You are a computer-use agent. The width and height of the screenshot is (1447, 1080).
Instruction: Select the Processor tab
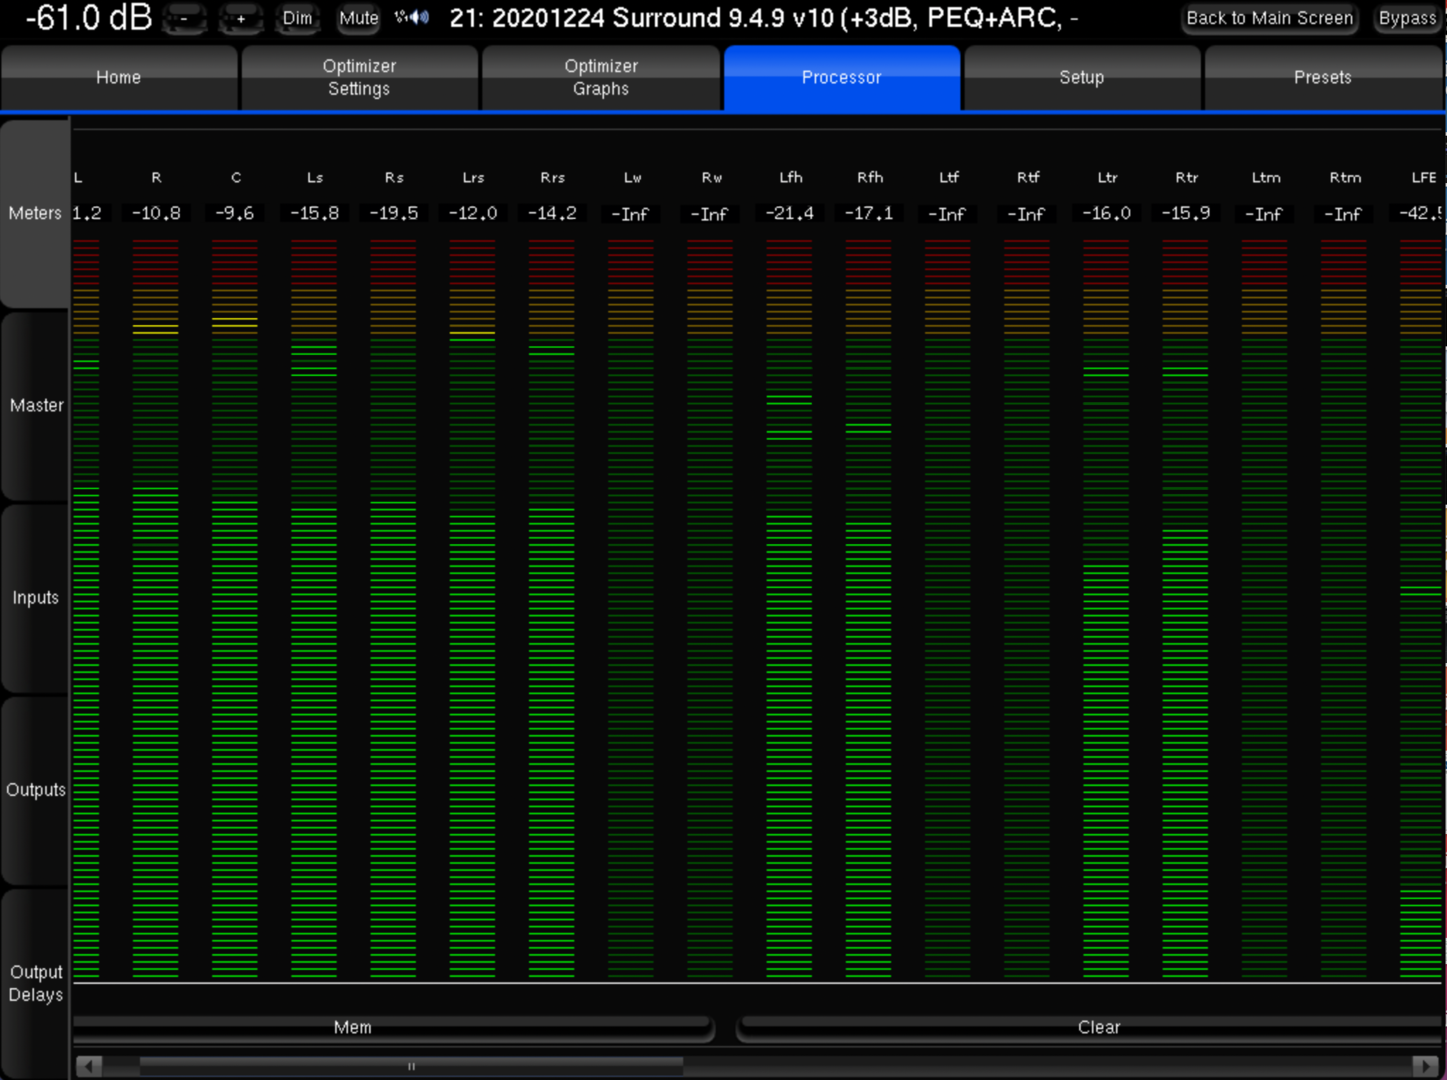click(x=842, y=77)
